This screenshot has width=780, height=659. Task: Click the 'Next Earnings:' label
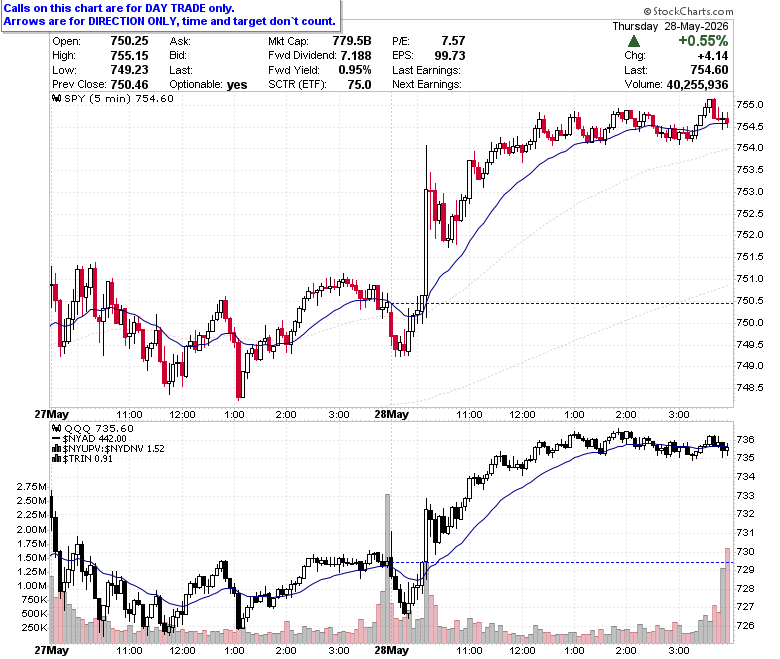point(427,85)
